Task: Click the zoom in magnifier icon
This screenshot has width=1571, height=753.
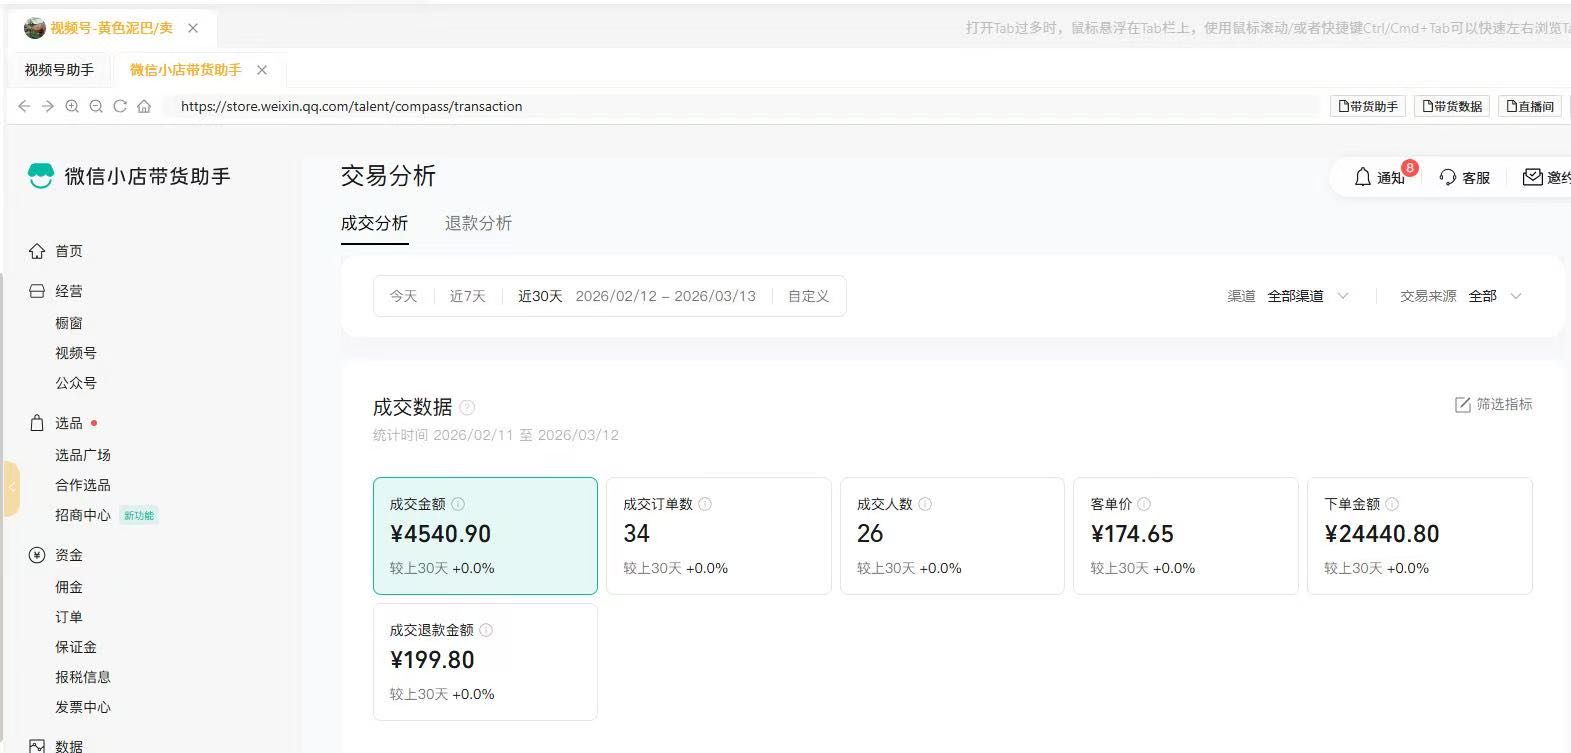Action: pos(72,106)
